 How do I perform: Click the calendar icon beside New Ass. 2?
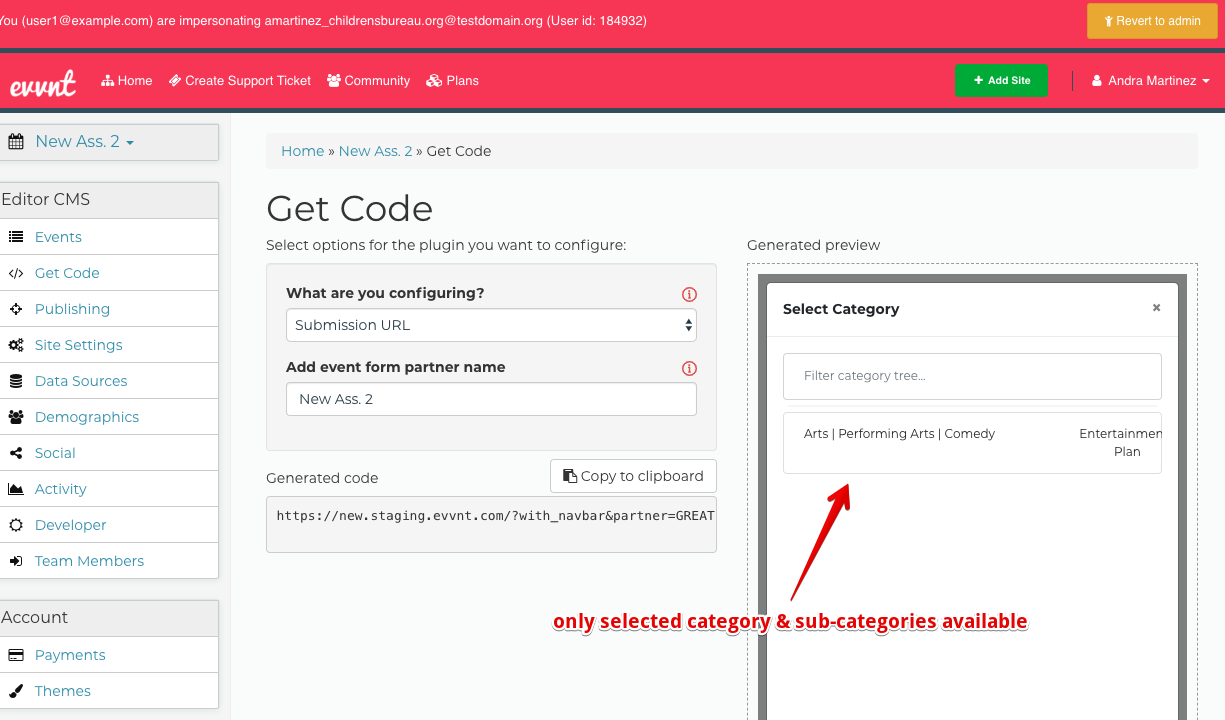coord(16,142)
